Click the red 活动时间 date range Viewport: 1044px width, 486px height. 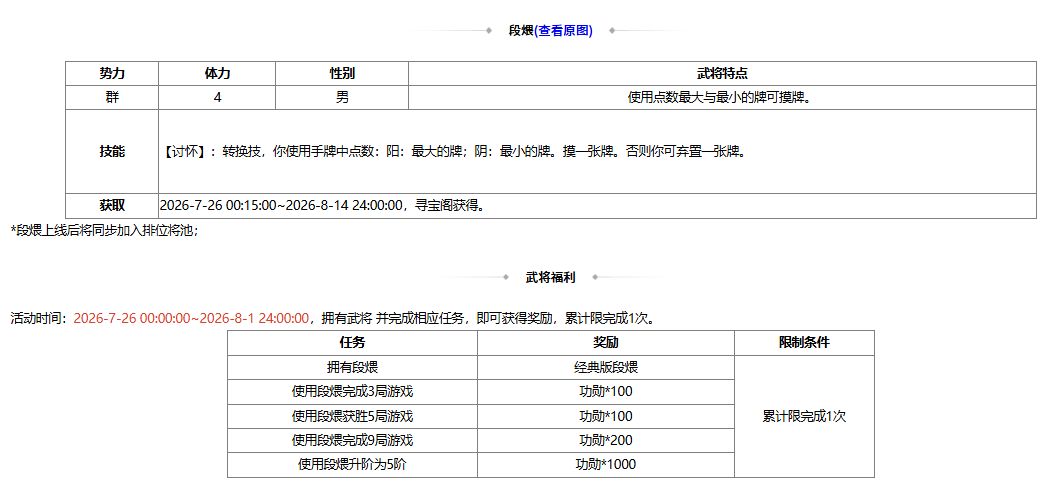[191, 318]
